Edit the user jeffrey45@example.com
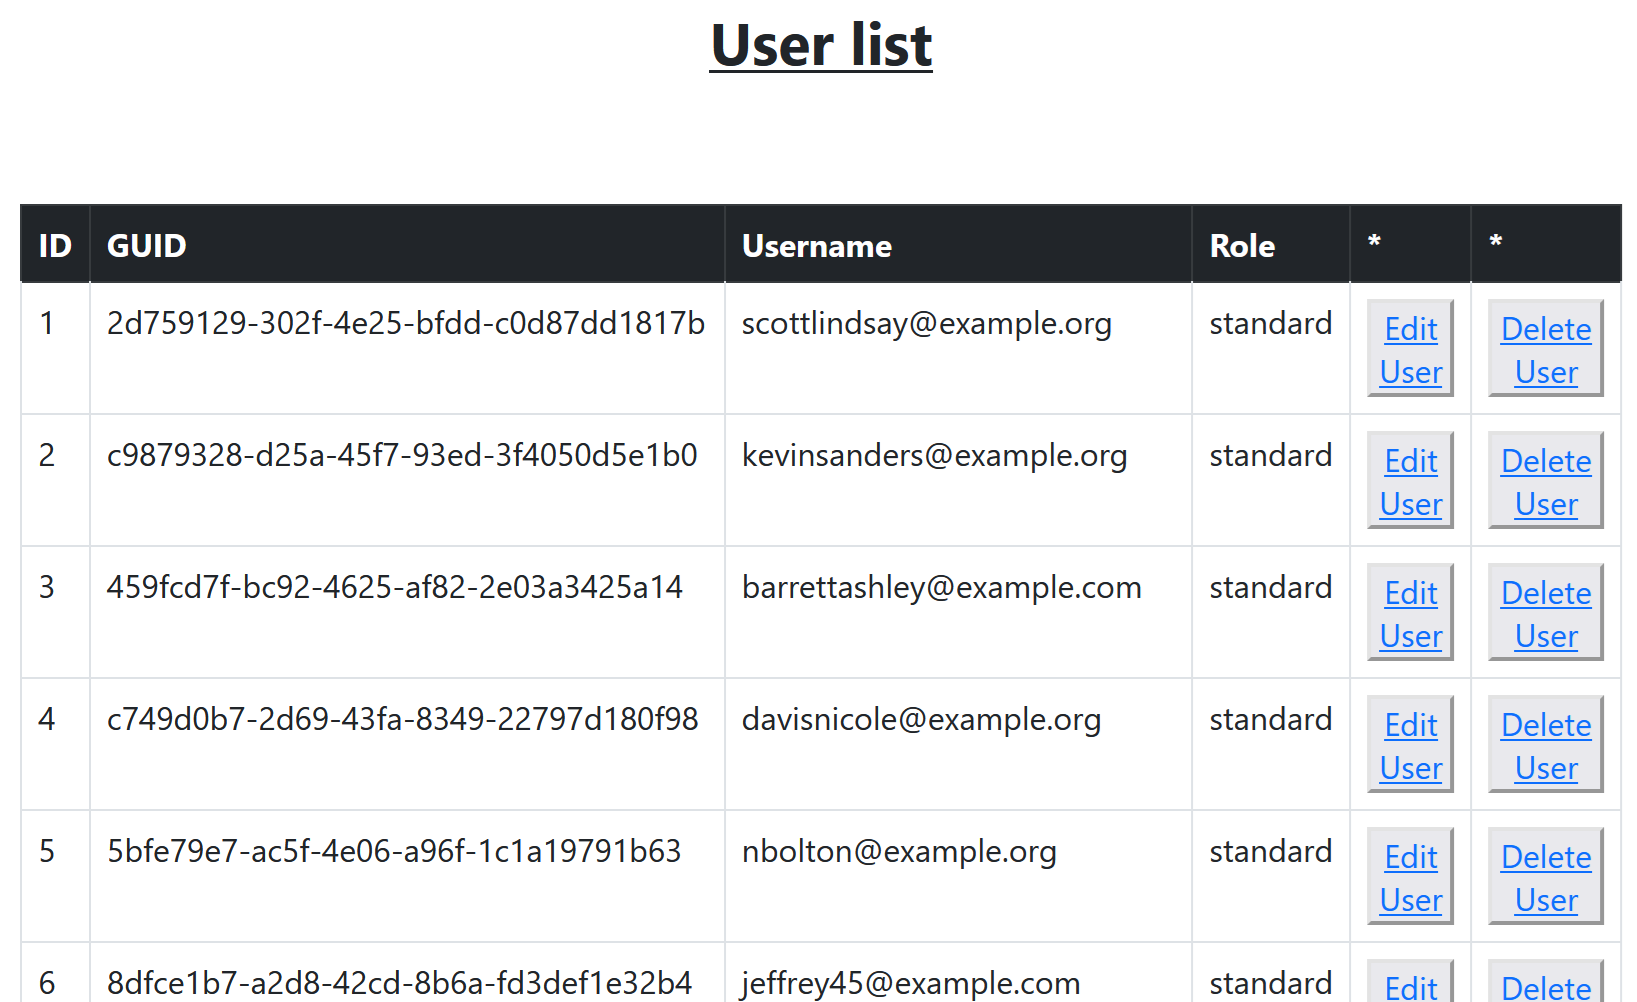The width and height of the screenshot is (1637, 1002). coord(1409,985)
